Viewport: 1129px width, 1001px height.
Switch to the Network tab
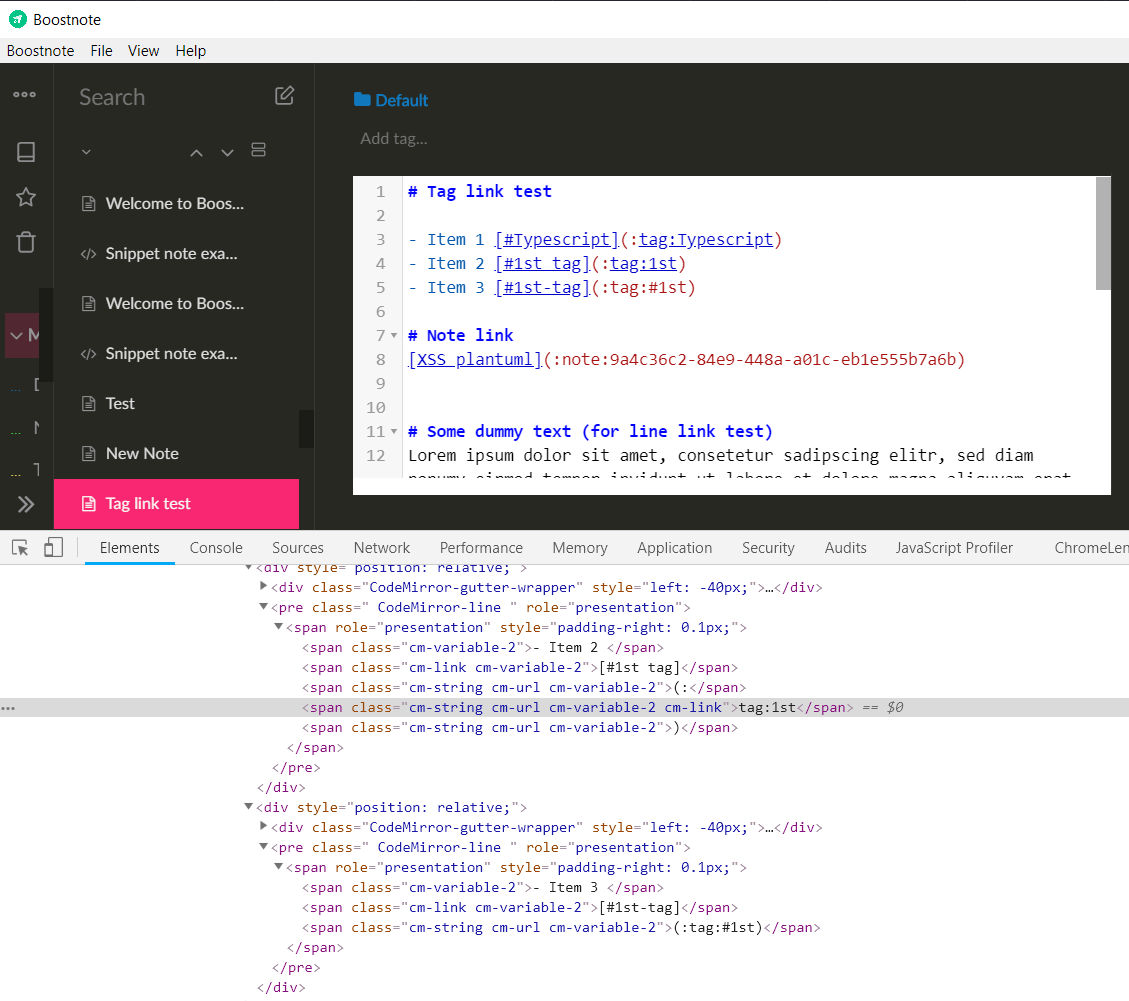(382, 548)
